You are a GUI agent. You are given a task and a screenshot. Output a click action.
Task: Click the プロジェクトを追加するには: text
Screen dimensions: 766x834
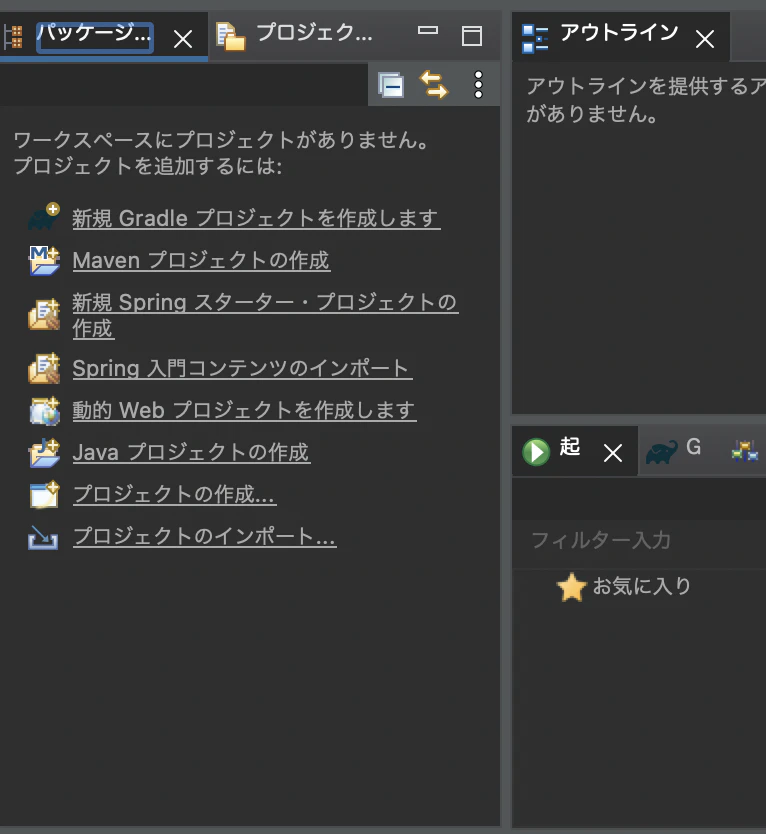coord(147,166)
